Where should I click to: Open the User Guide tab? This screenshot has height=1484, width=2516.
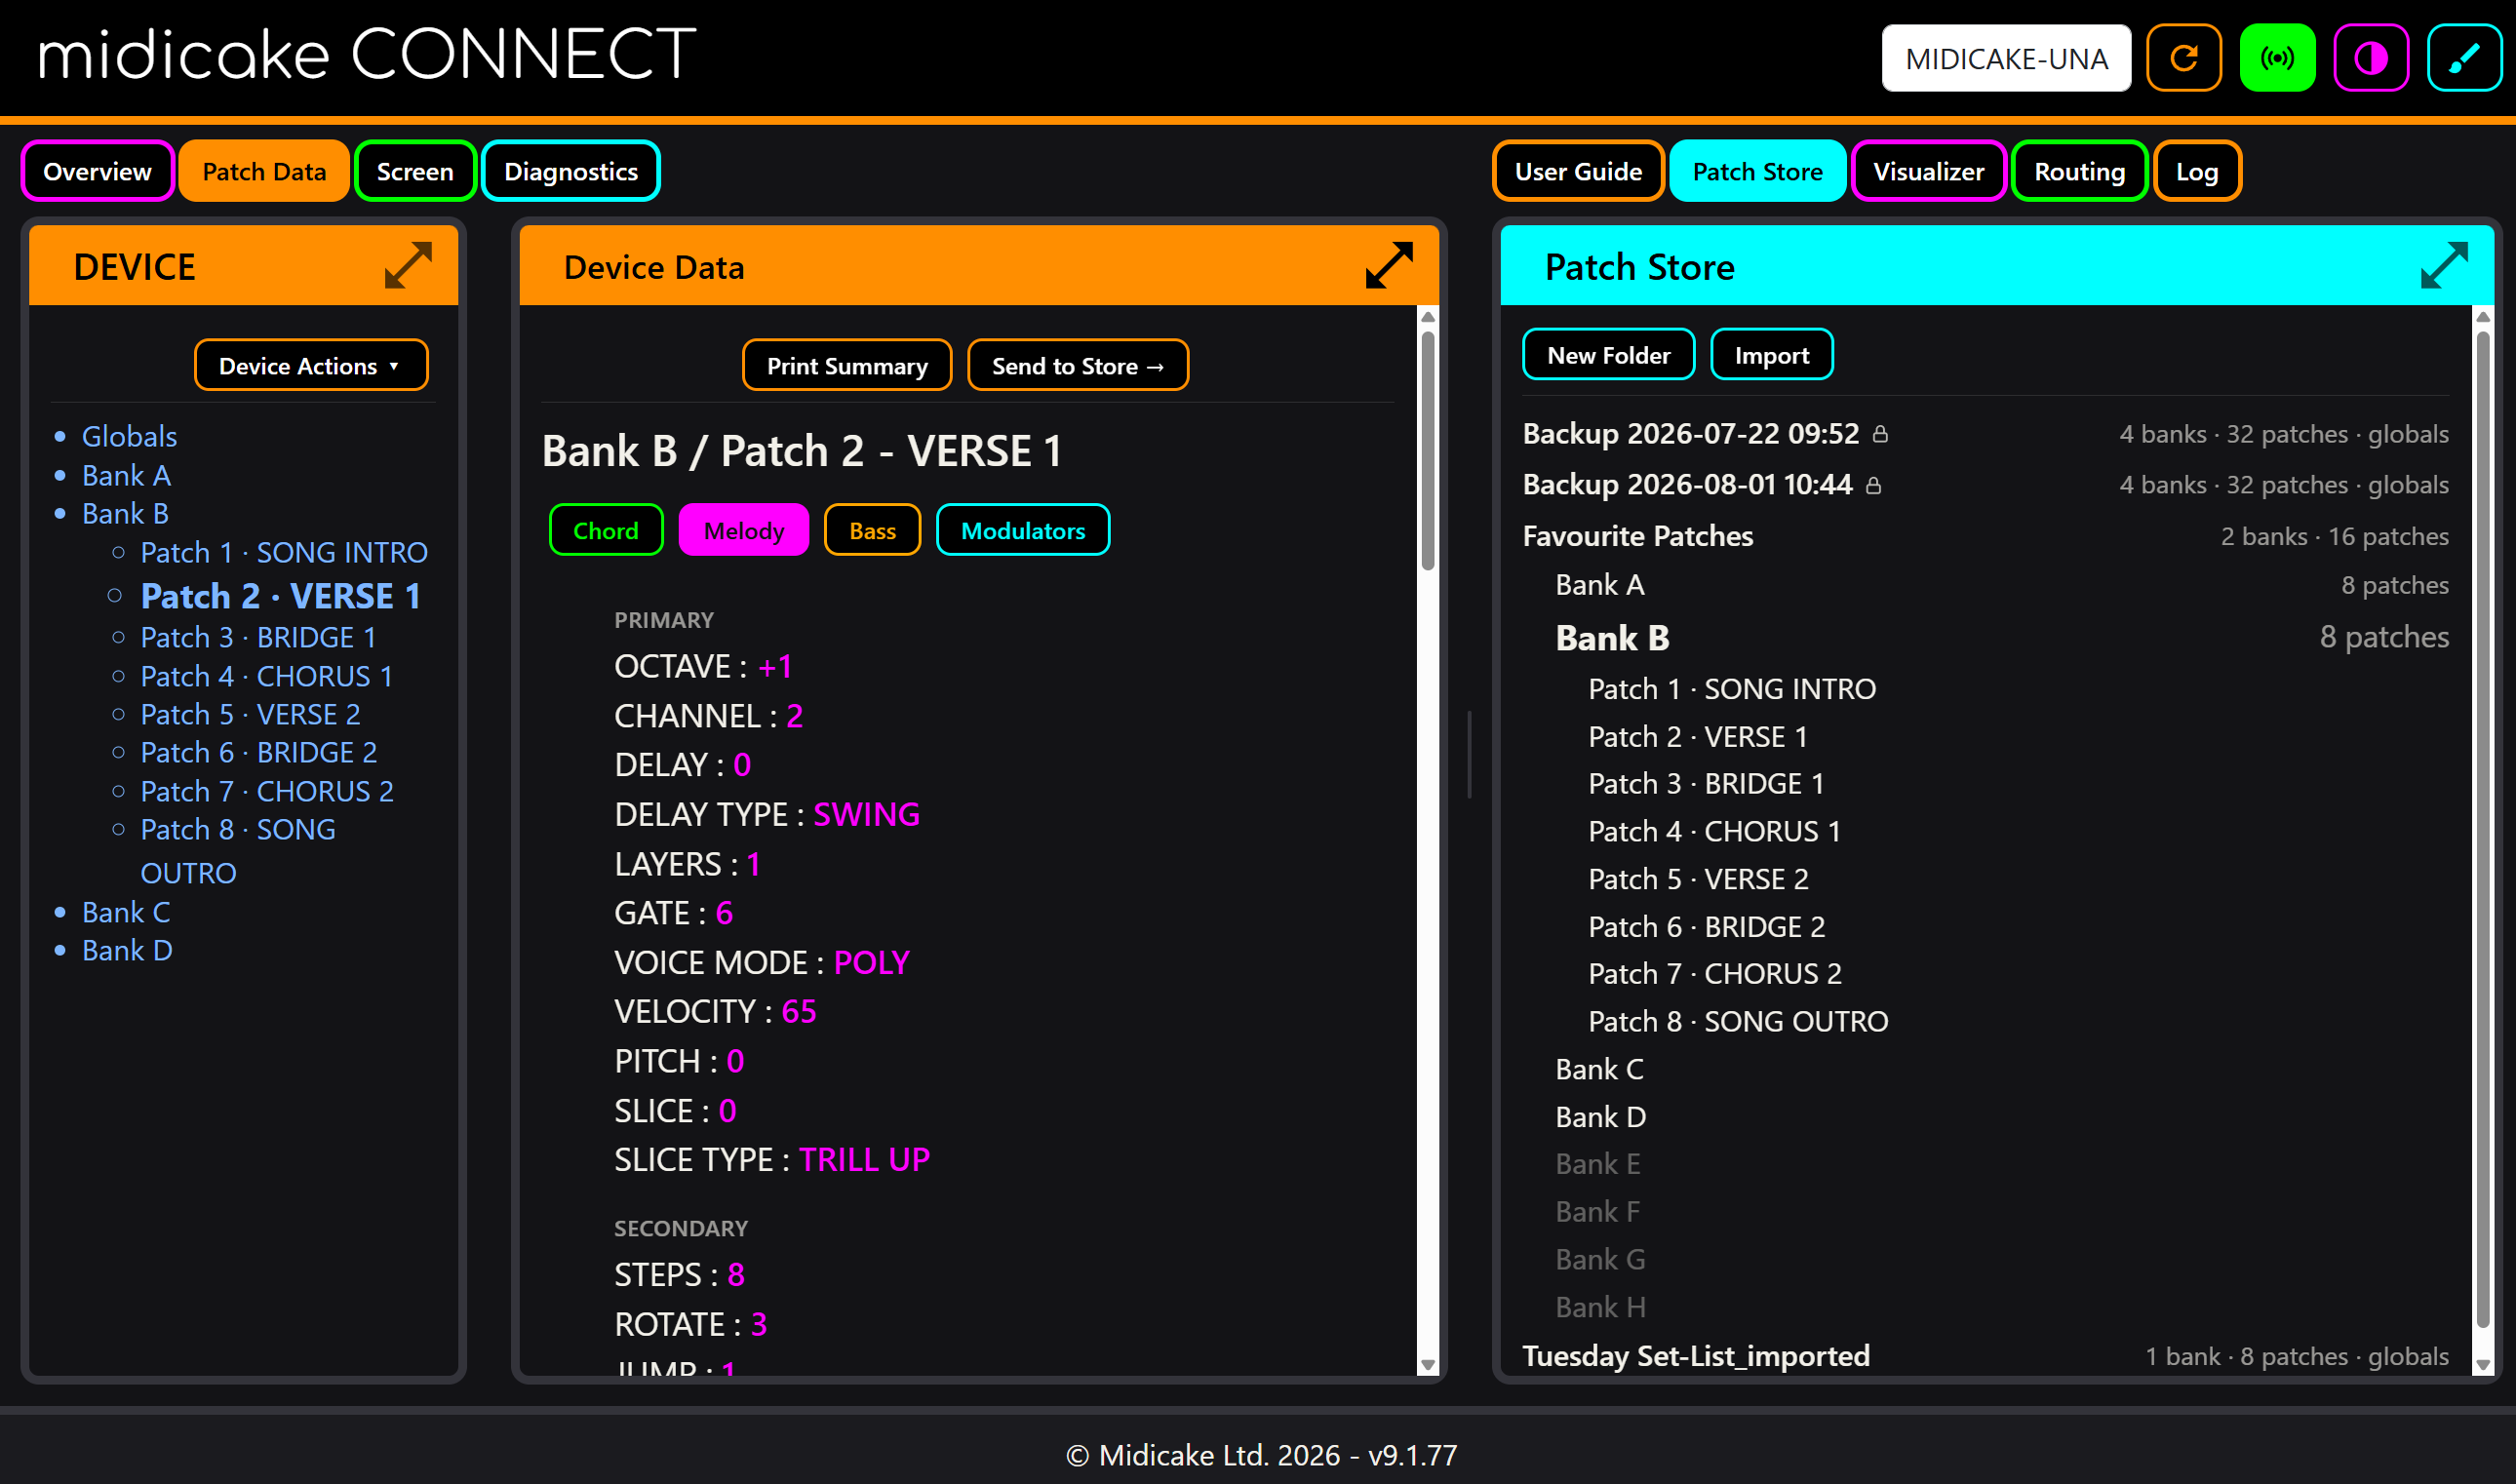pos(1578,171)
